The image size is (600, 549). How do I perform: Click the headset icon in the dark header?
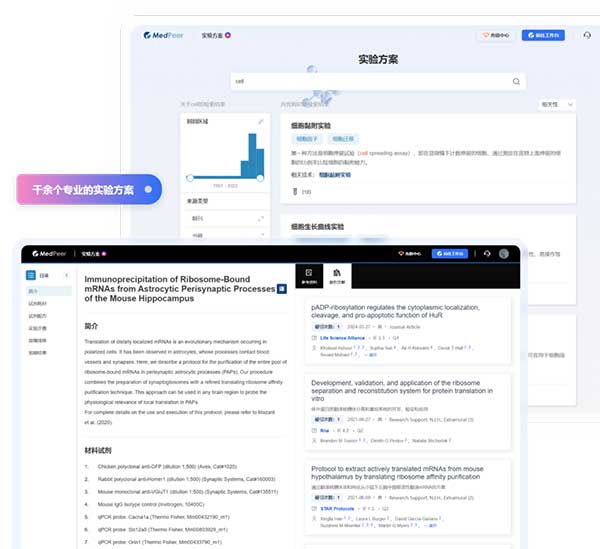pyautogui.click(x=486, y=254)
